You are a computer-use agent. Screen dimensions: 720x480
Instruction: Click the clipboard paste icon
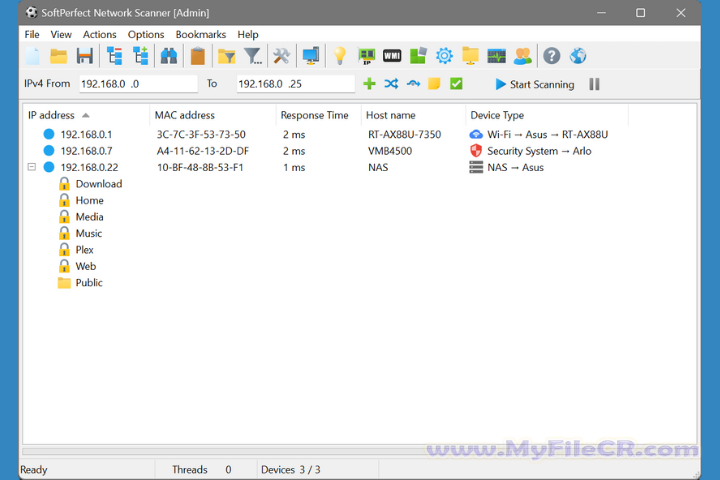click(198, 56)
